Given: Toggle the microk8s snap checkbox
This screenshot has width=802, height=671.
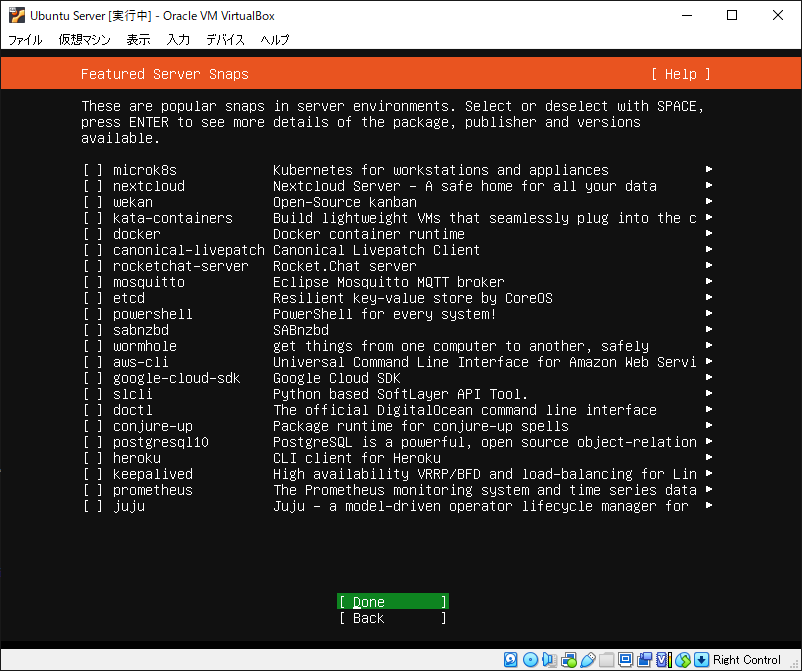Looking at the screenshot, I should tap(93, 170).
